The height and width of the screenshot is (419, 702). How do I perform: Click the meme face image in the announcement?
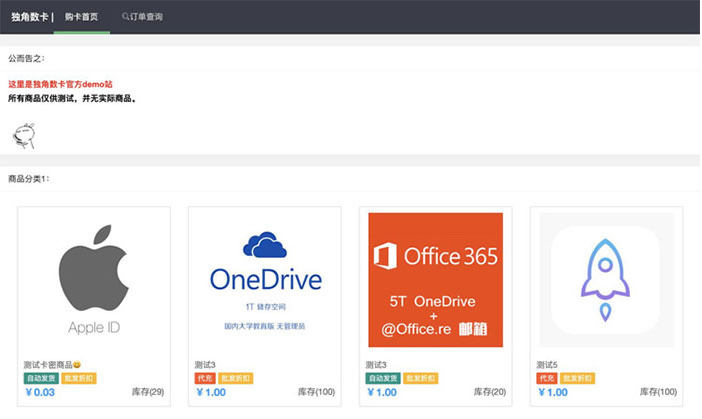coord(21,134)
